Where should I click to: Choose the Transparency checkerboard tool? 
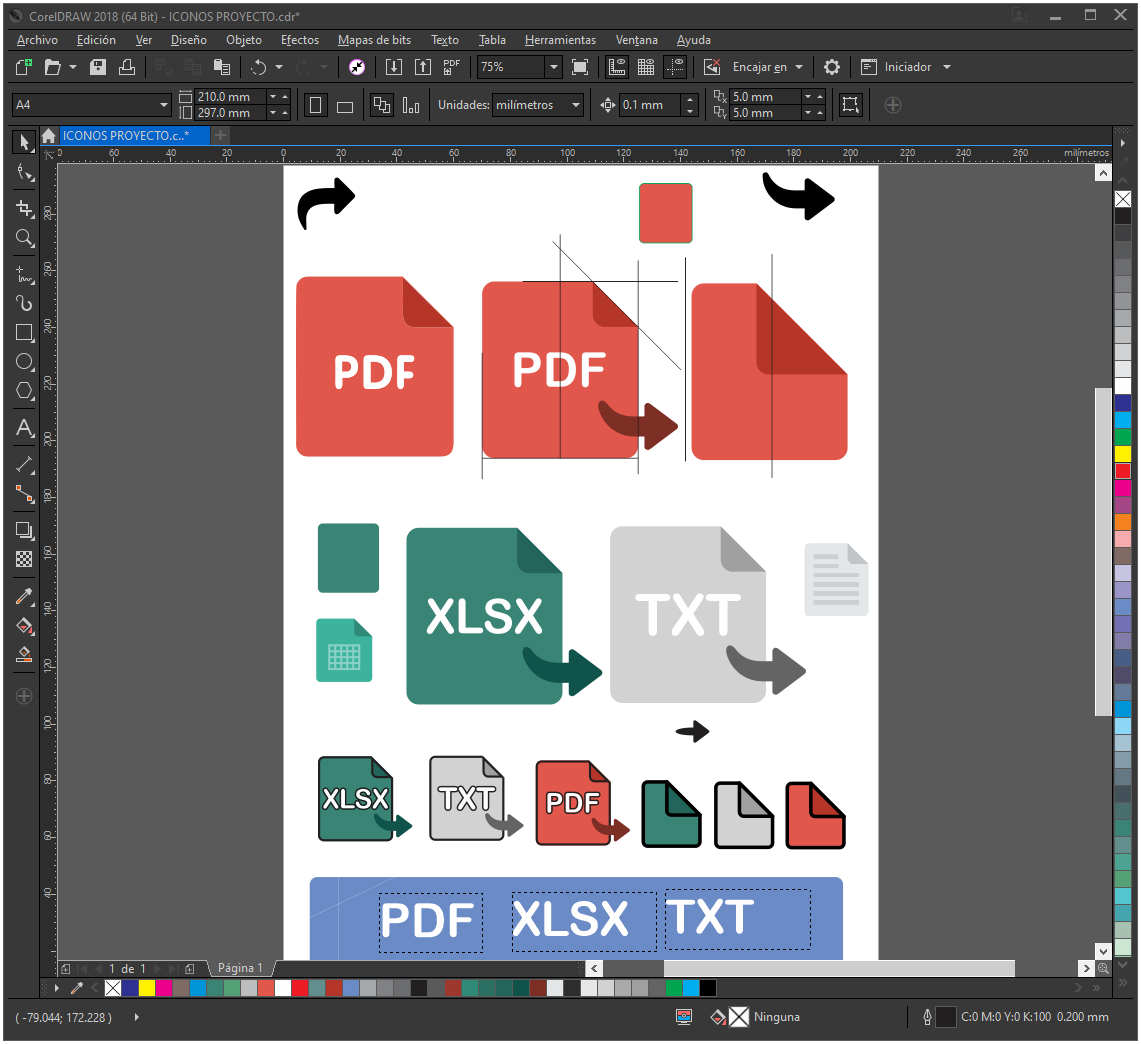tap(24, 559)
